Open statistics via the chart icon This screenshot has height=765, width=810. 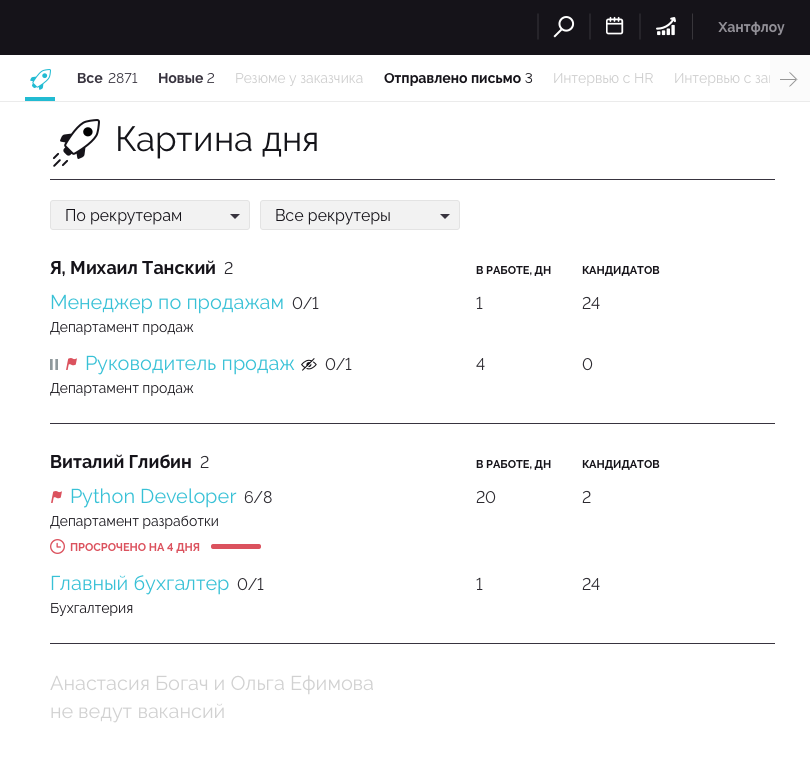(666, 26)
